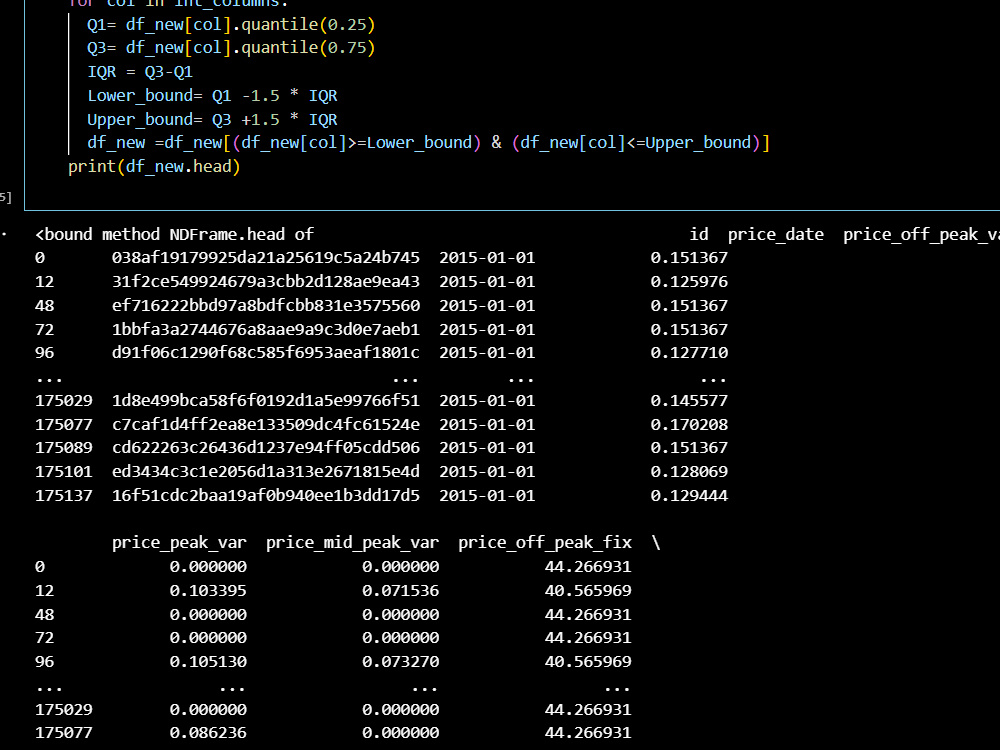Click the 'price_date' column header
The image size is (1000, 750).
click(x=776, y=235)
